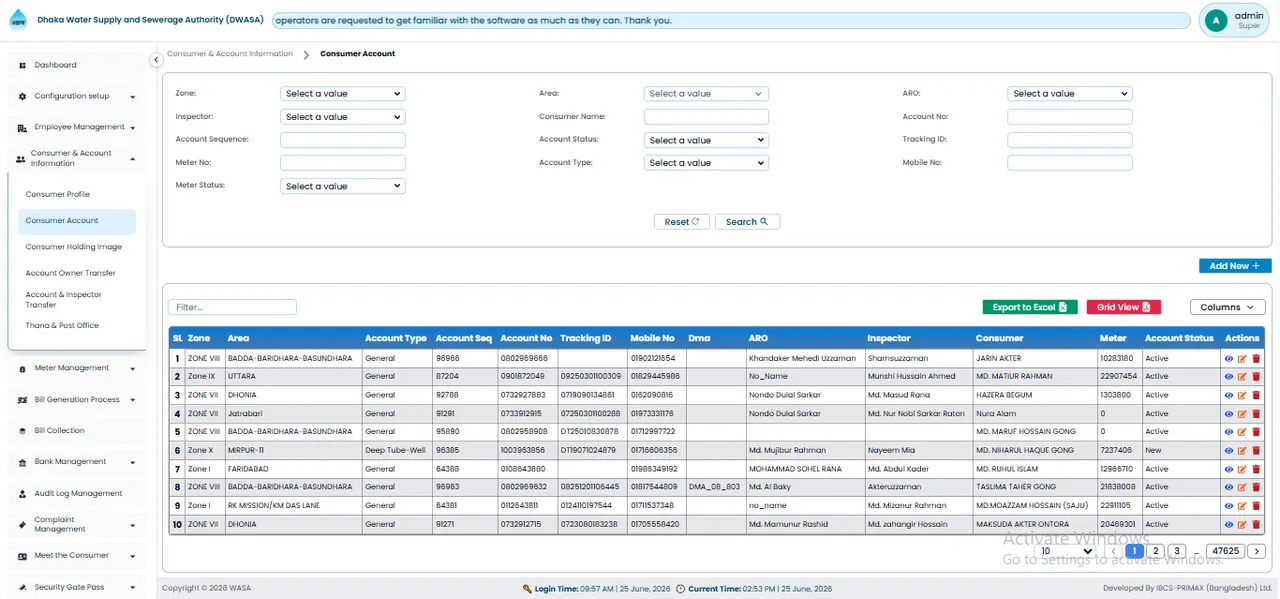Collapse the sidebar with the arrow button

tap(156, 60)
